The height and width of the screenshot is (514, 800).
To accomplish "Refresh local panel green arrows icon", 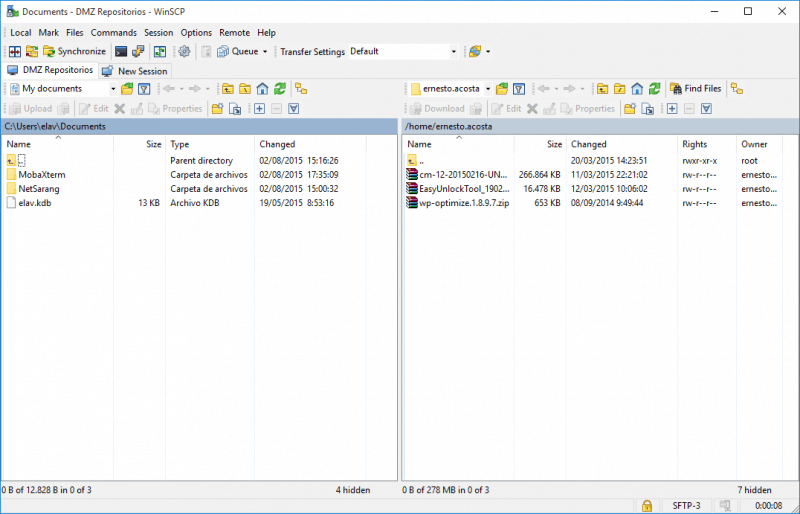I will click(280, 89).
